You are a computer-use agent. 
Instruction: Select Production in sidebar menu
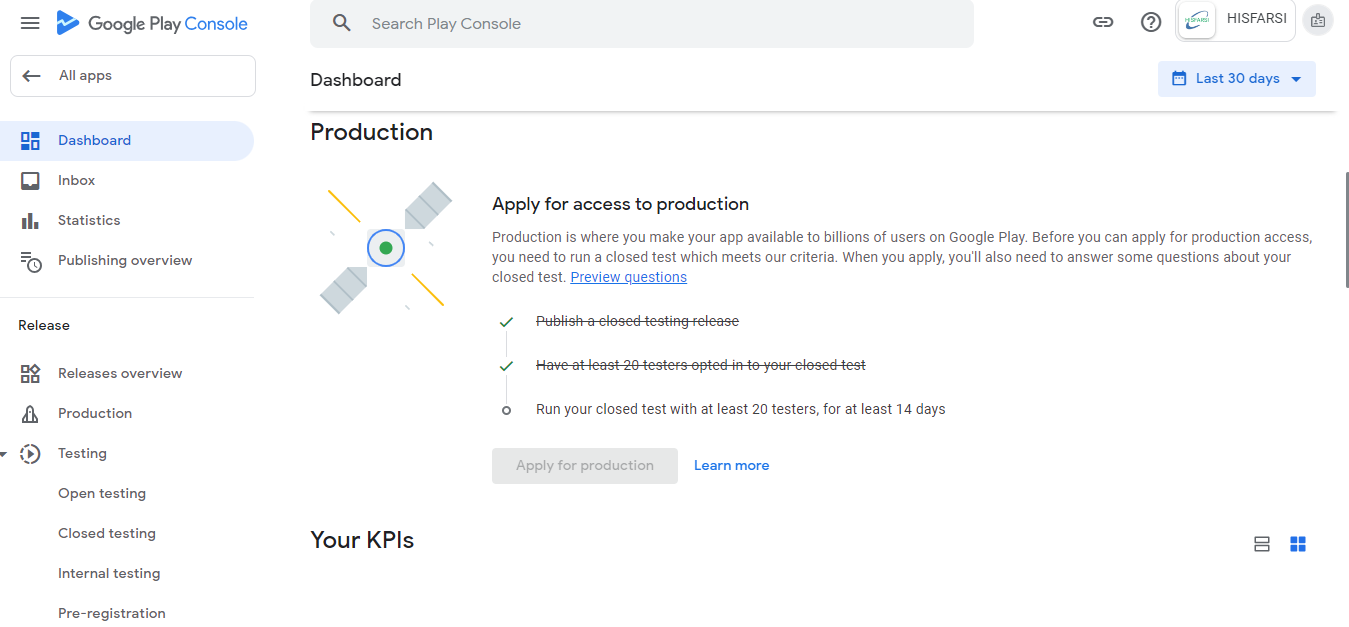(127, 414)
